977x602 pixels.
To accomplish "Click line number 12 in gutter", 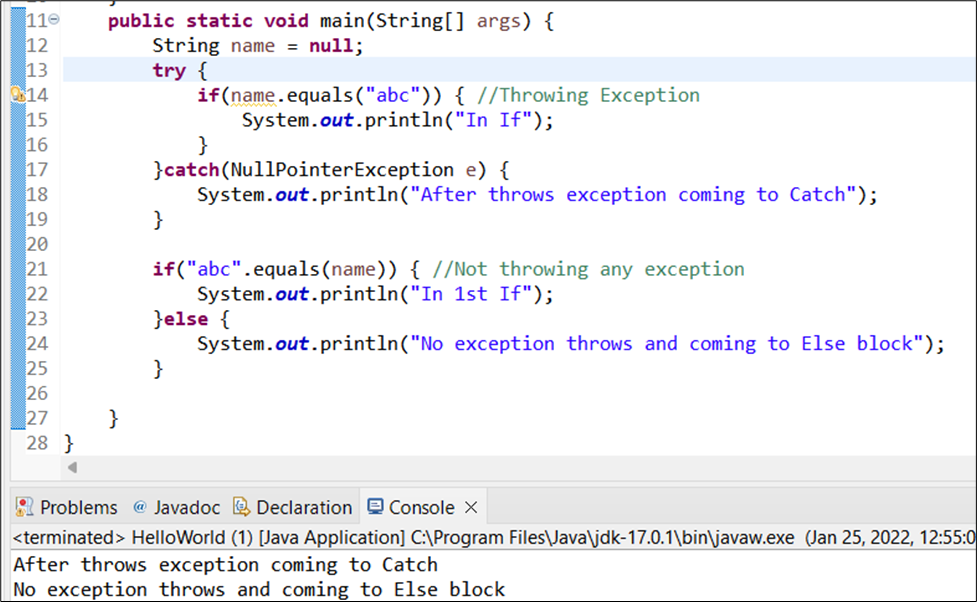I will click(x=37, y=45).
